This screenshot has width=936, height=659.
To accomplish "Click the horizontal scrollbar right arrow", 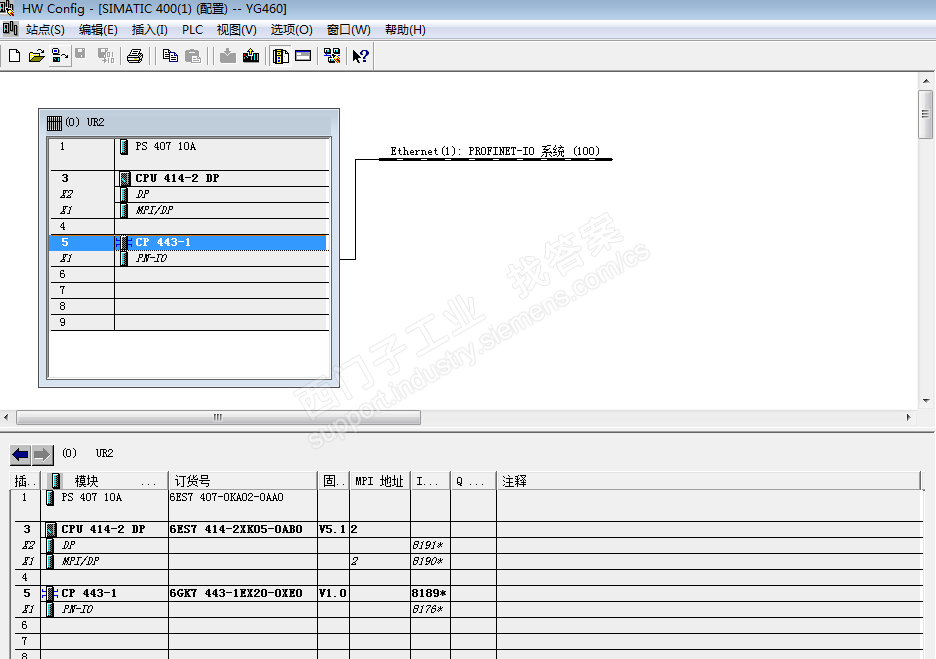I will 909,417.
